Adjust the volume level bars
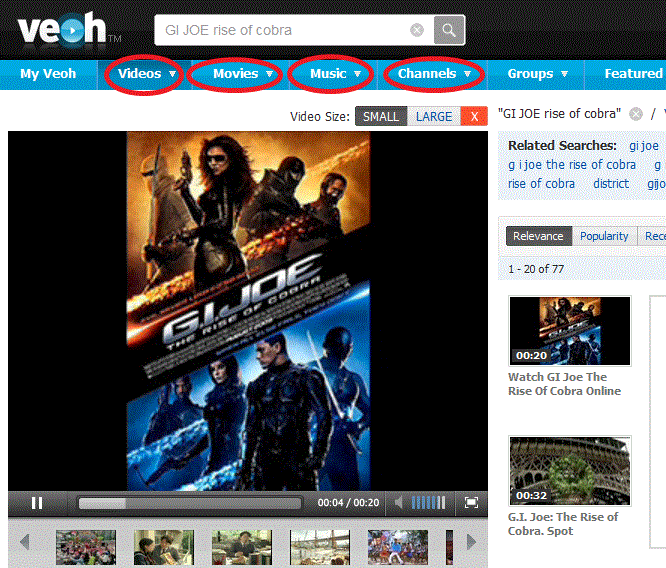This screenshot has width=666, height=568. click(428, 503)
